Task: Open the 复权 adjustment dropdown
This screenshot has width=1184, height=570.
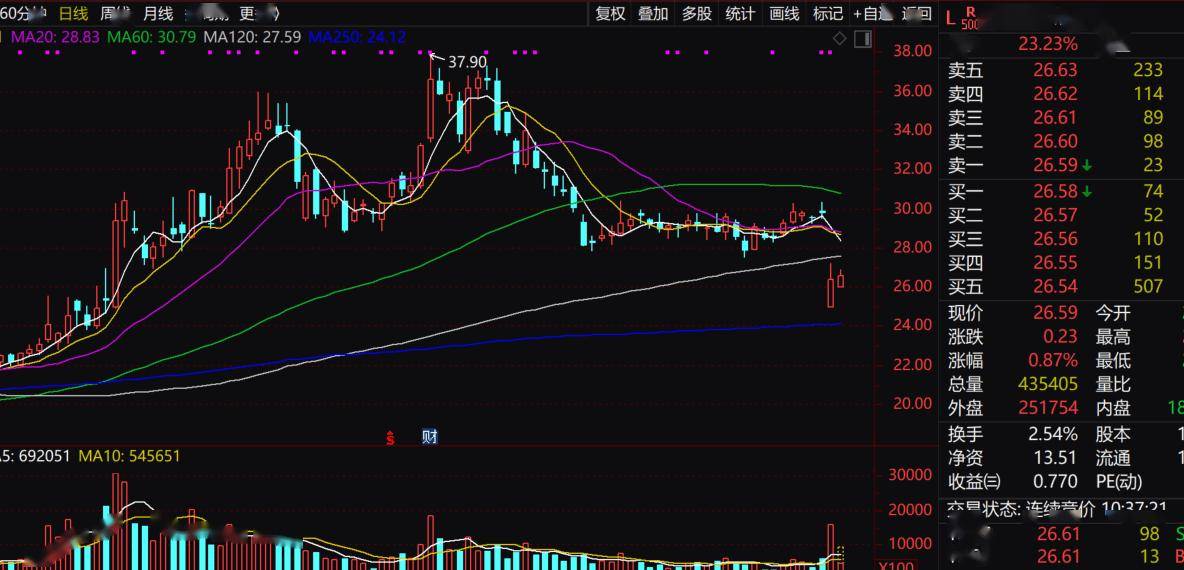Action: pos(610,13)
